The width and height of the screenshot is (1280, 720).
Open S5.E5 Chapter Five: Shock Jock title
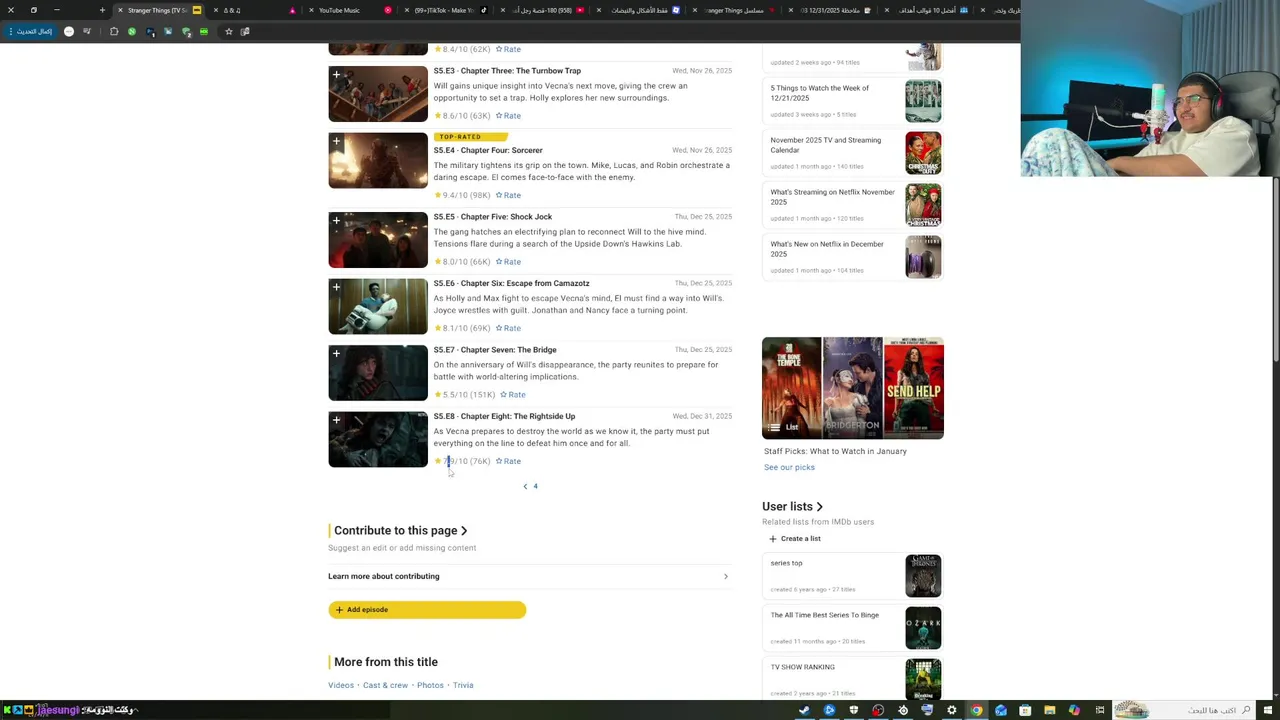pyautogui.click(x=493, y=217)
